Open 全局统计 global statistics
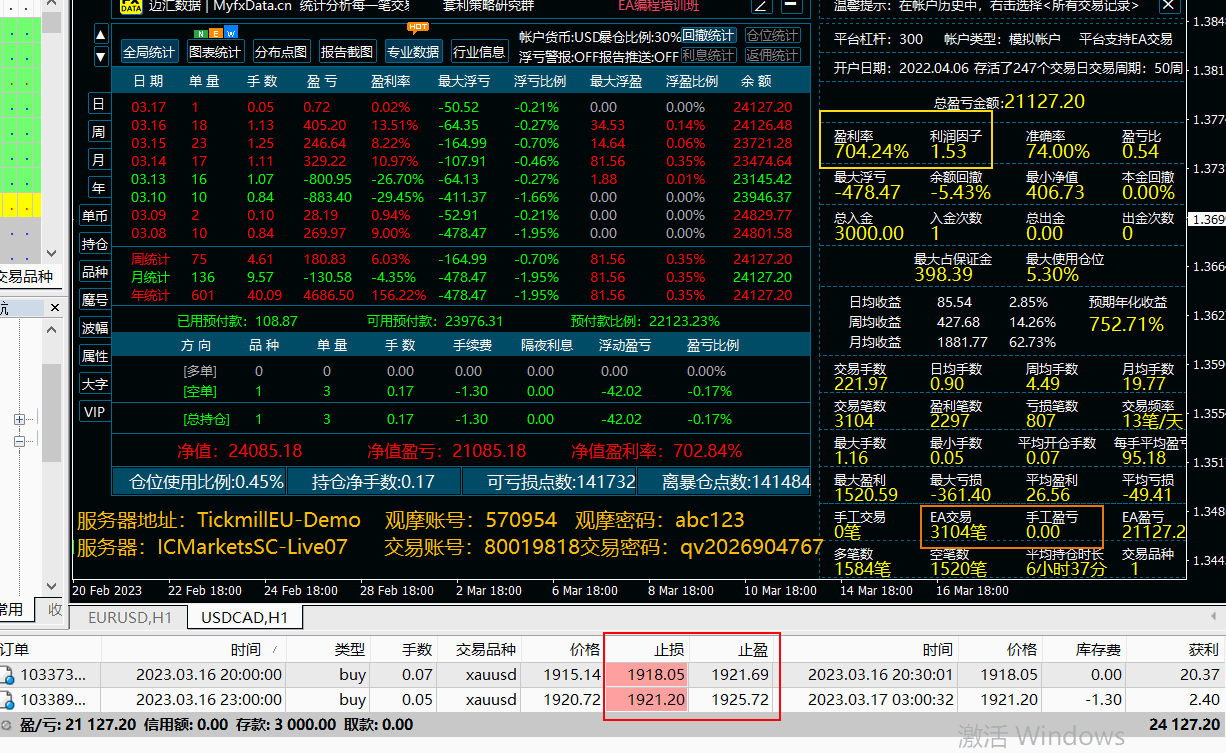Image resolution: width=1226 pixels, height=753 pixels. click(149, 52)
